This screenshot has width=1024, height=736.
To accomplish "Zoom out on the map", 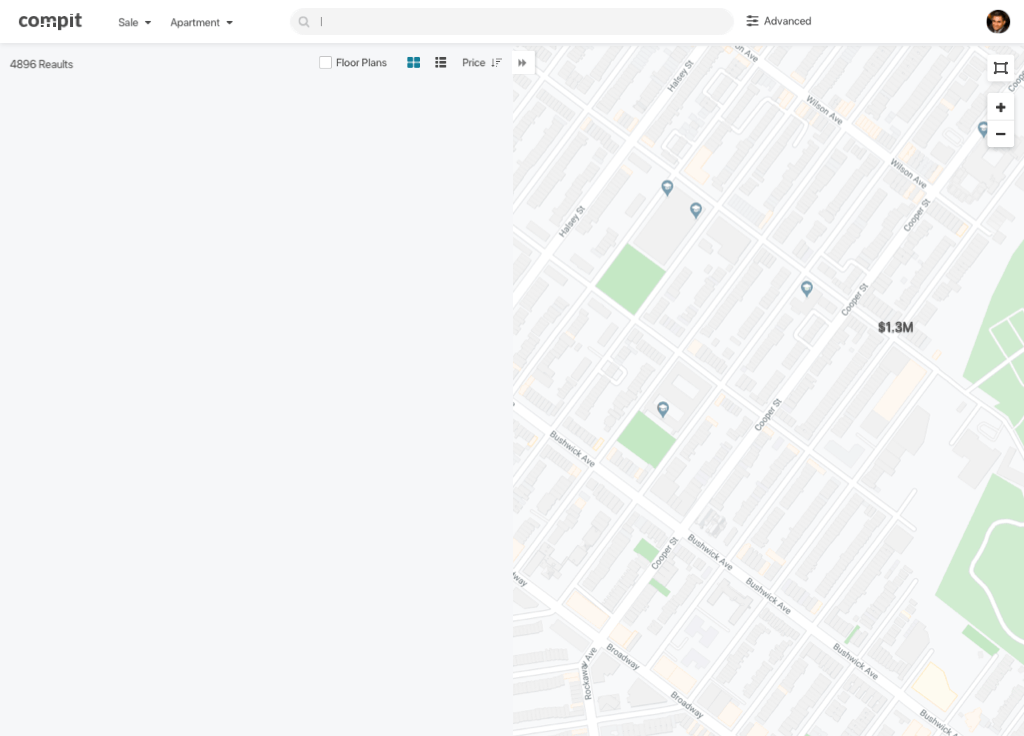I will coord(1000,133).
